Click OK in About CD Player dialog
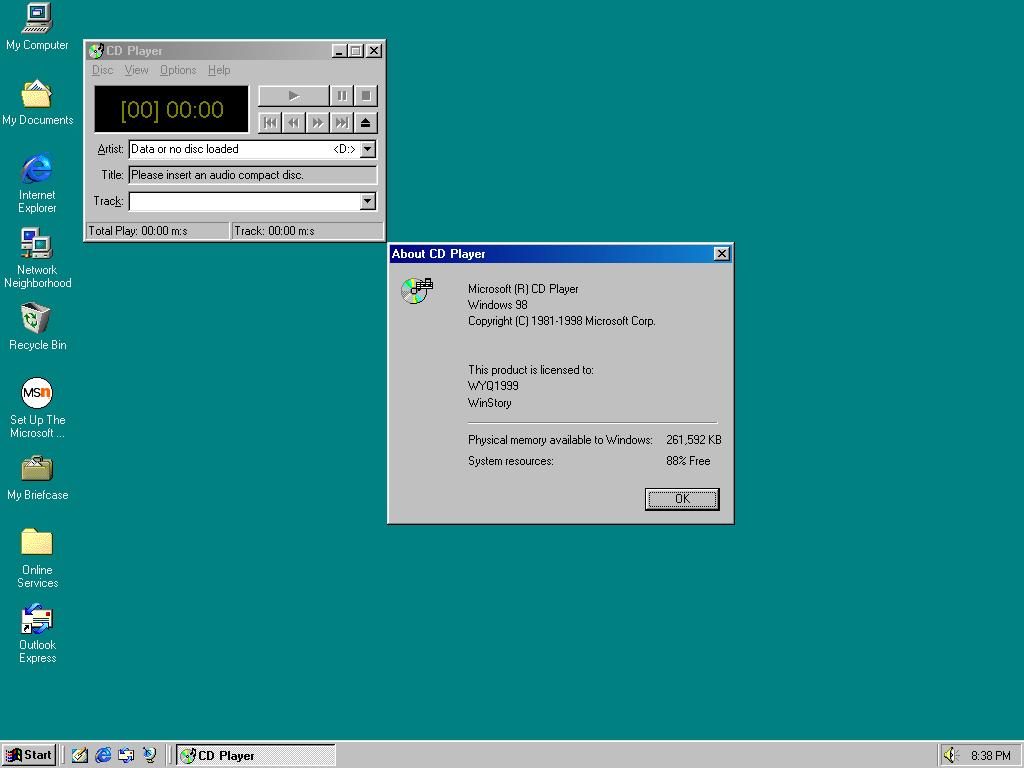The image size is (1024, 768). (x=682, y=499)
